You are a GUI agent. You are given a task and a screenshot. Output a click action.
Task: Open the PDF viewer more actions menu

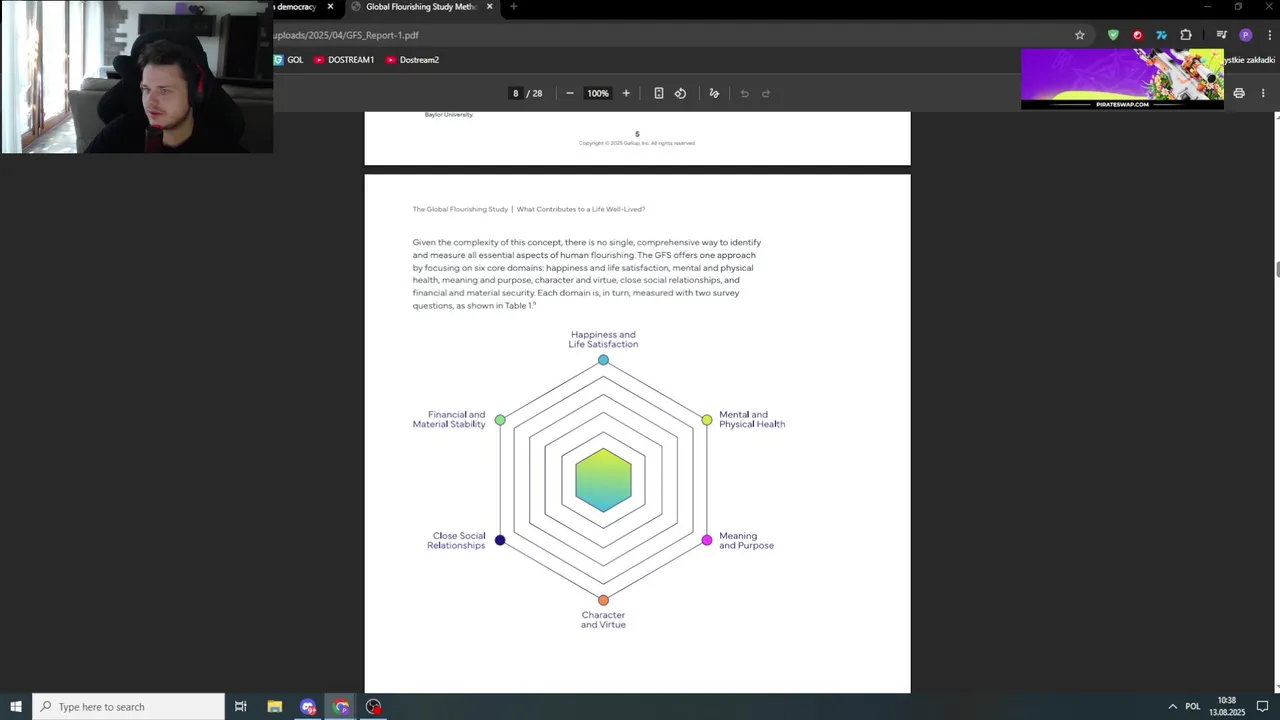point(1263,93)
